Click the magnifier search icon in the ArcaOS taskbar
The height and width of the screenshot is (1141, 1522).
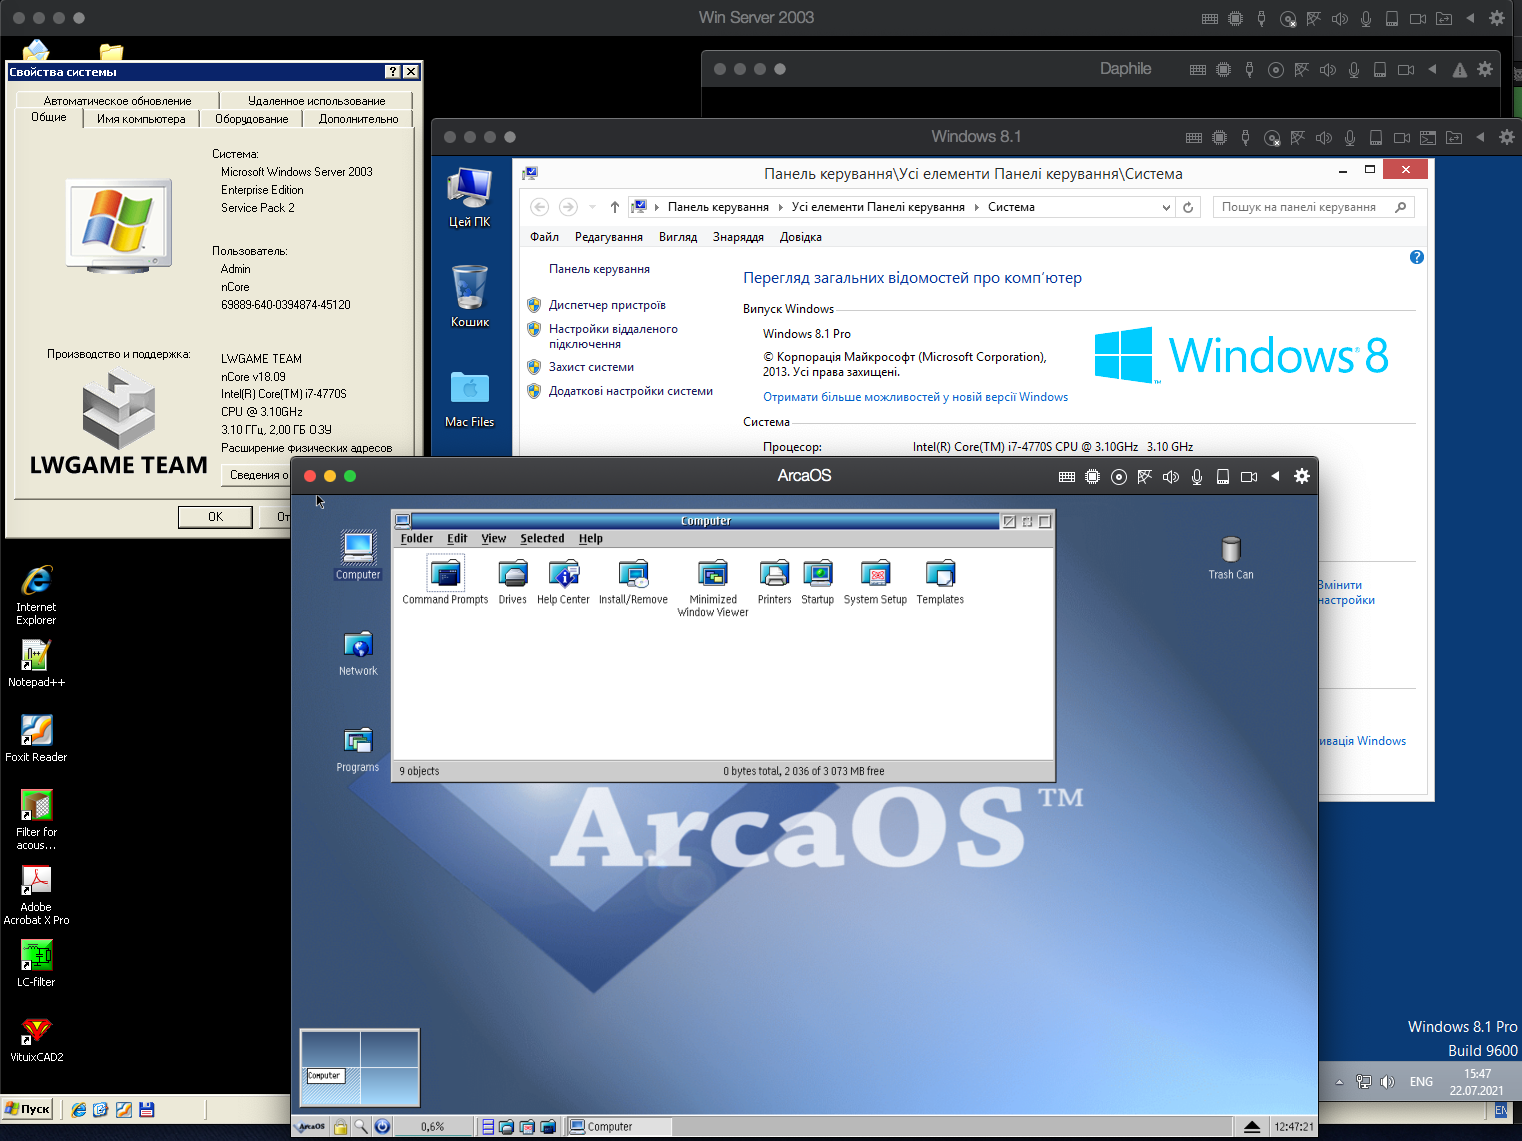click(x=361, y=1127)
